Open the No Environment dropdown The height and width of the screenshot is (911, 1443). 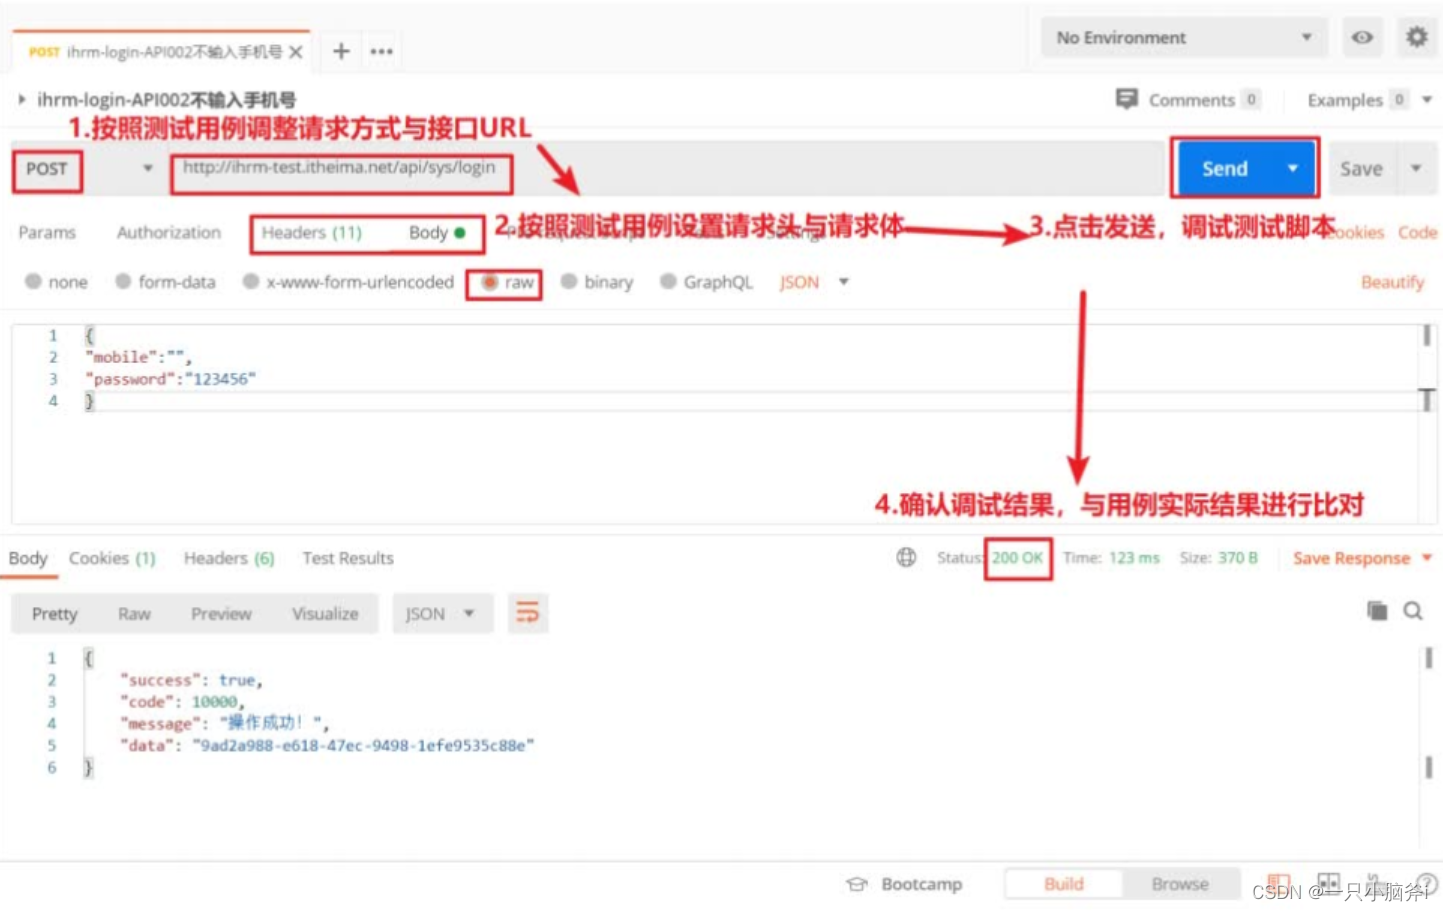1184,38
